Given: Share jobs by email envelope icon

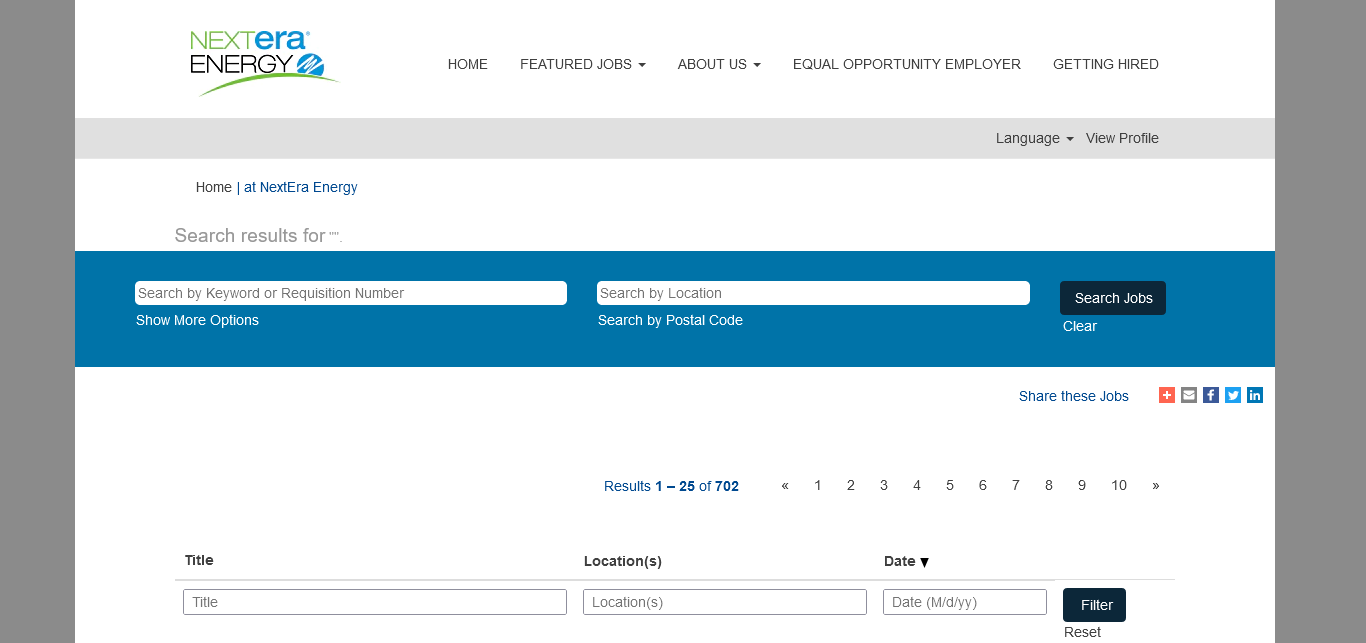Looking at the screenshot, I should [1188, 395].
